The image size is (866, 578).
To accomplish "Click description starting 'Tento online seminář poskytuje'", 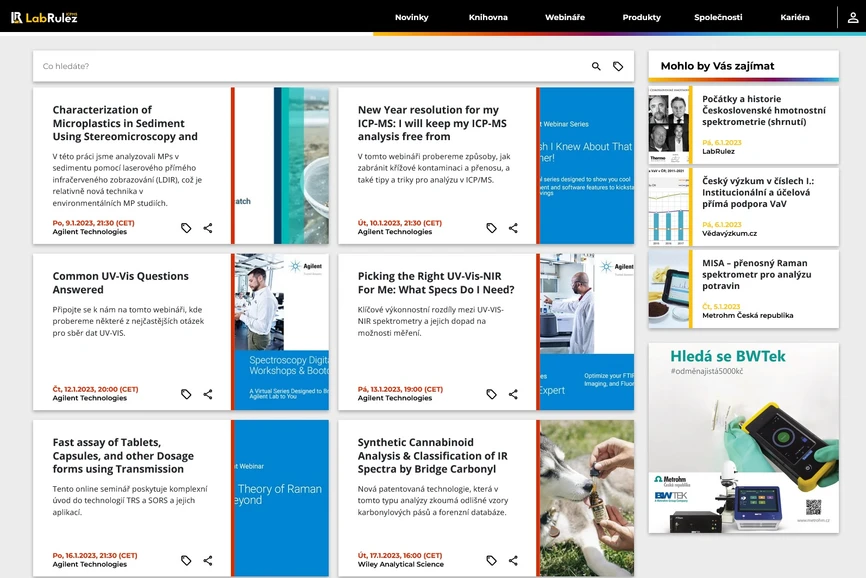I will [130, 500].
